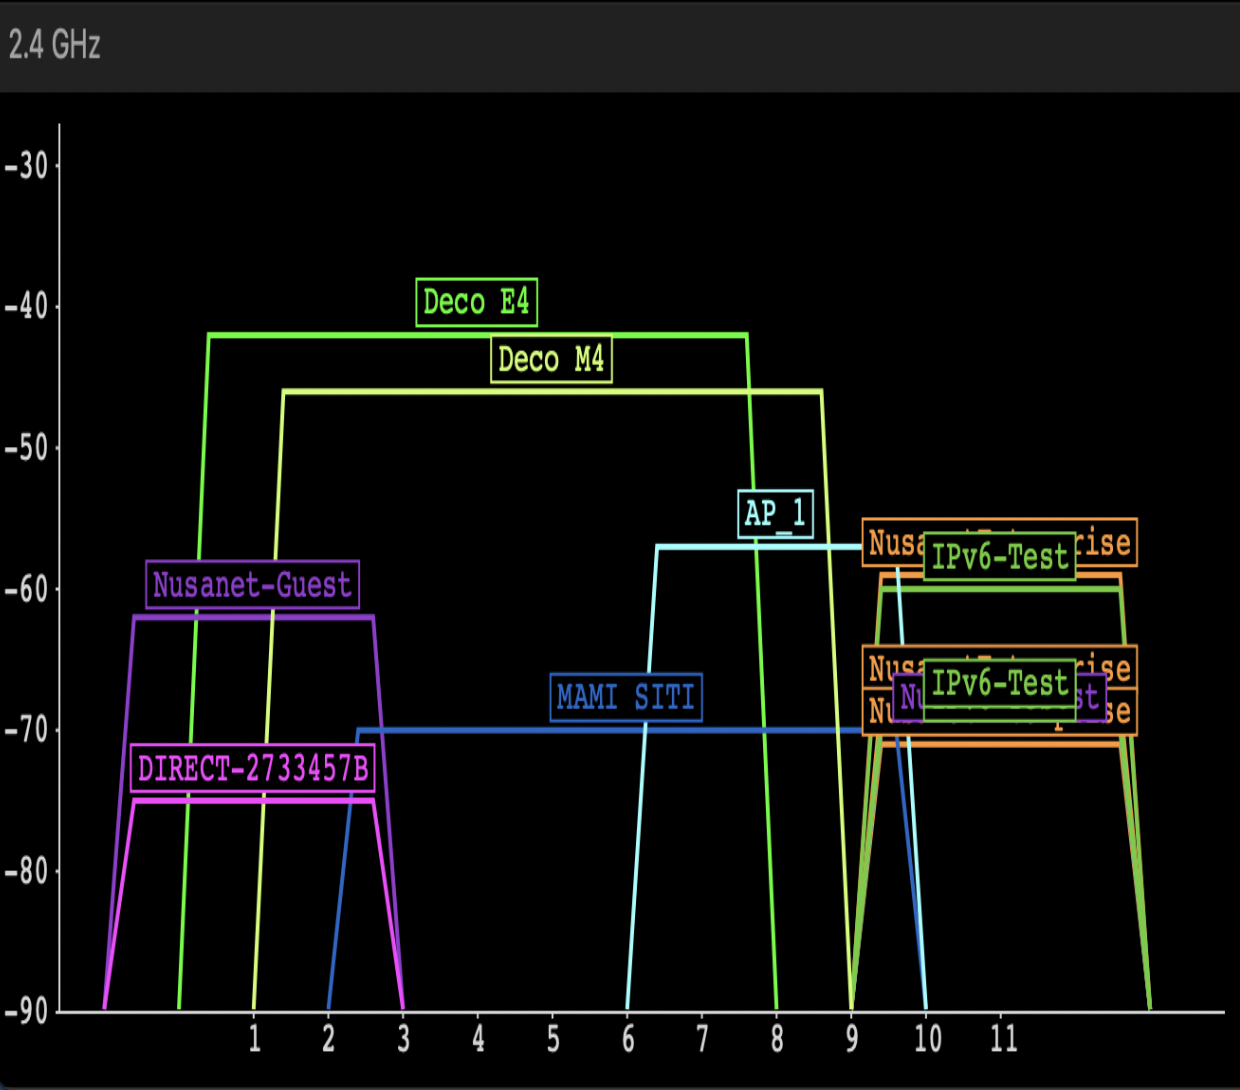Click channel 8 on the horizontal axis
Screen dimensions: 1240x1090
pyautogui.click(x=777, y=1039)
